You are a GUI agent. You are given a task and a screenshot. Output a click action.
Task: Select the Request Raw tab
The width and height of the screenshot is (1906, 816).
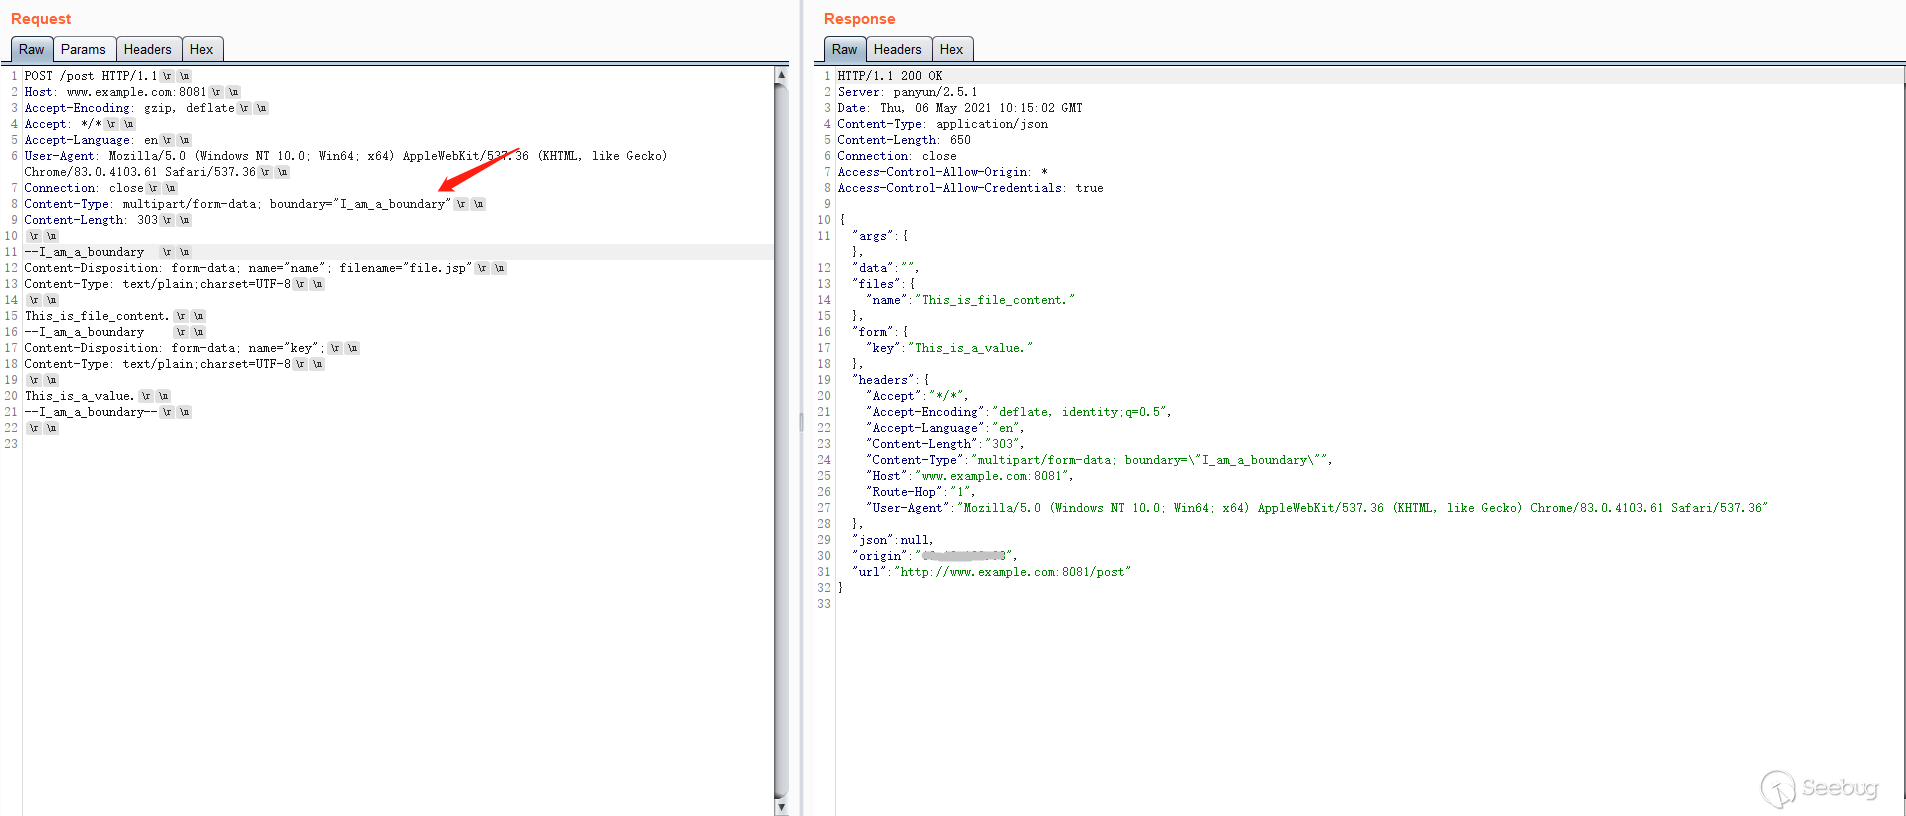[31, 49]
